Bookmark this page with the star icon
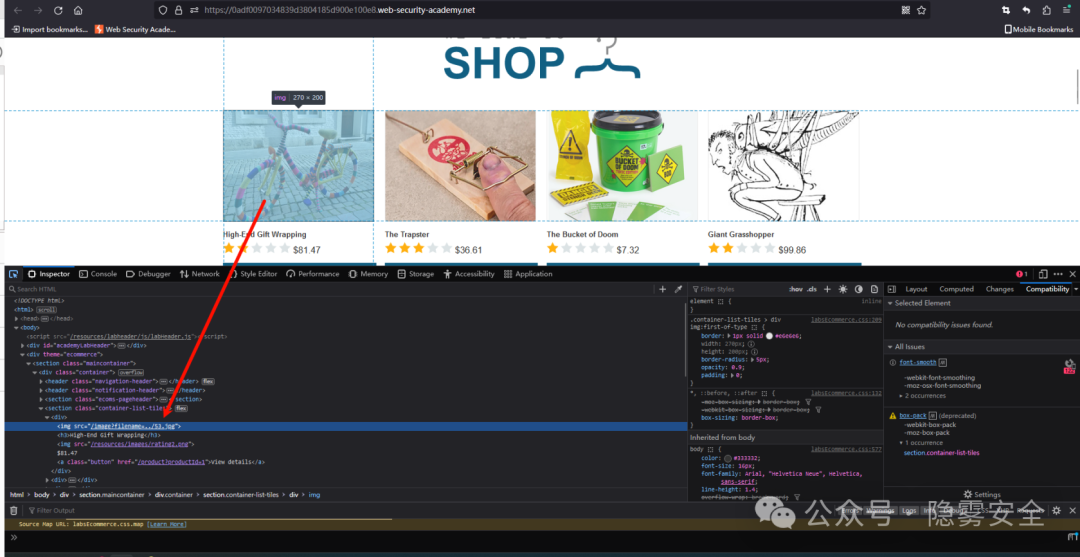Viewport: 1080px width, 557px height. coord(922,10)
